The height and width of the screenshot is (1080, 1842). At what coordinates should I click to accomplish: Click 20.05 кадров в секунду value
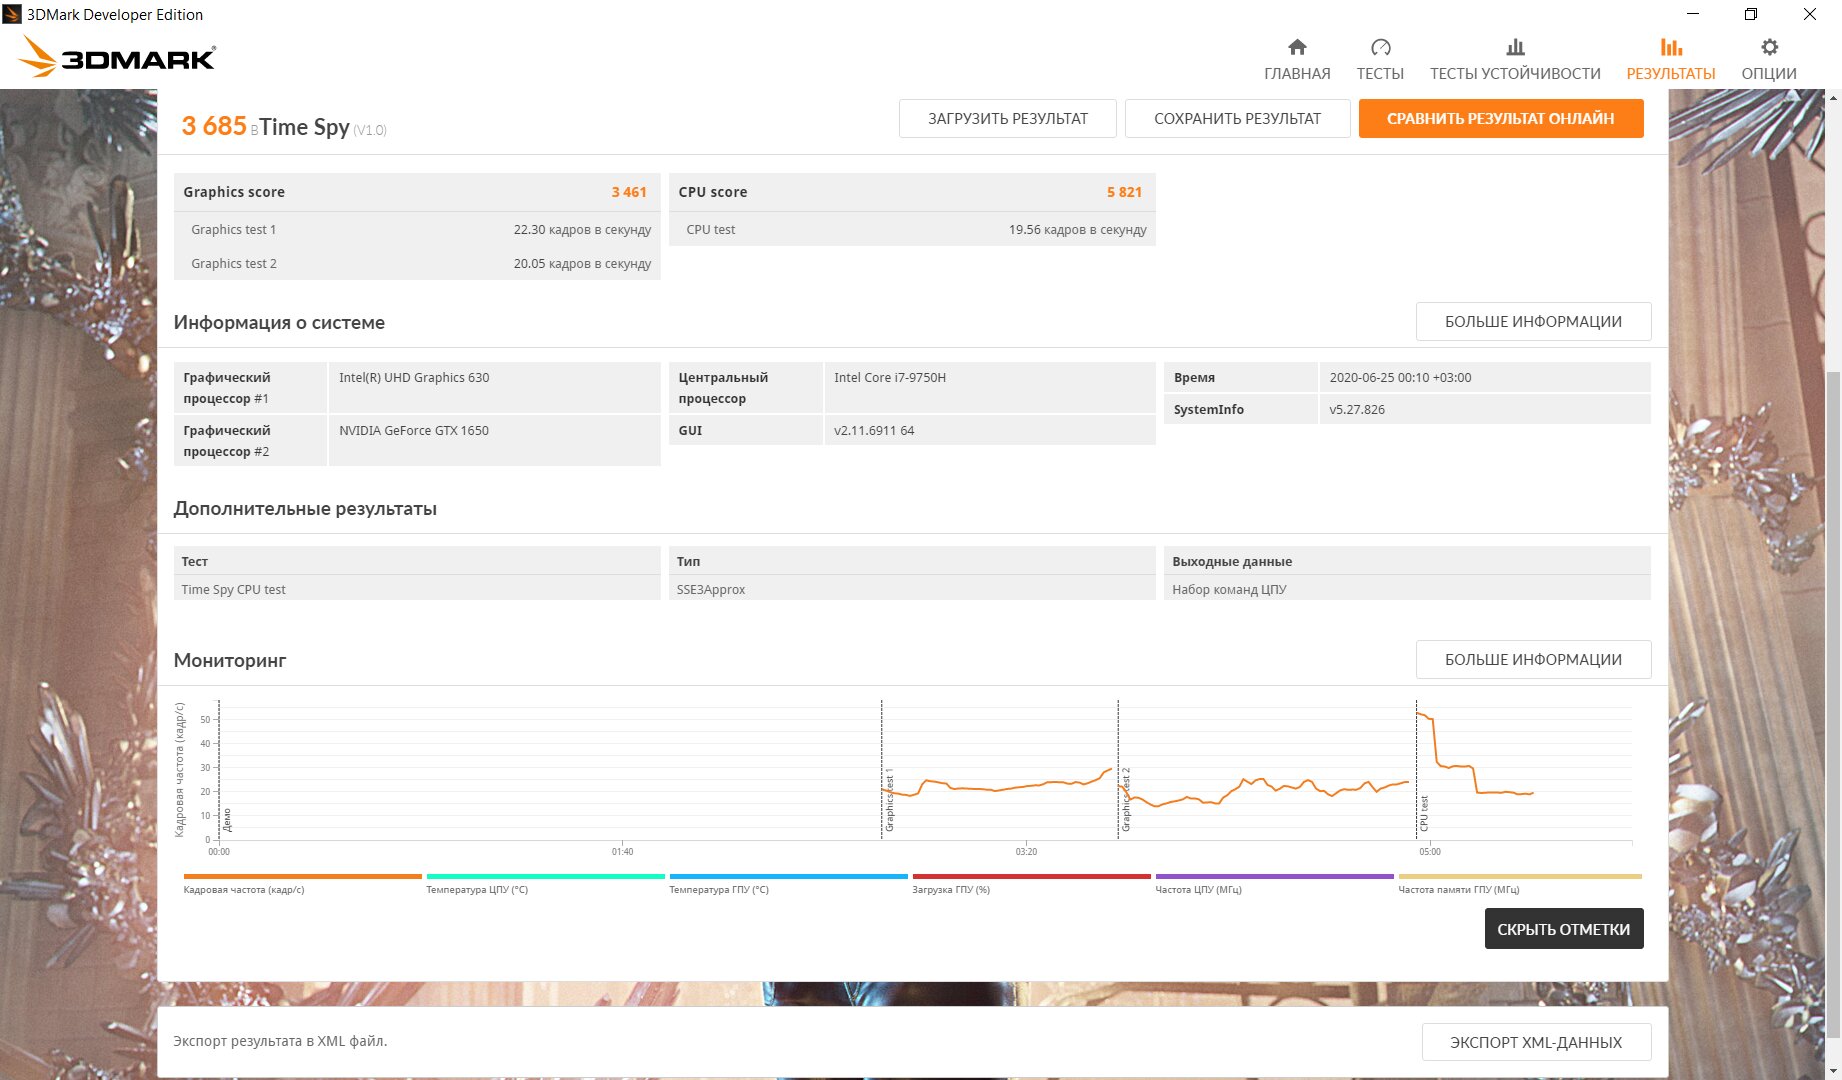pos(582,263)
